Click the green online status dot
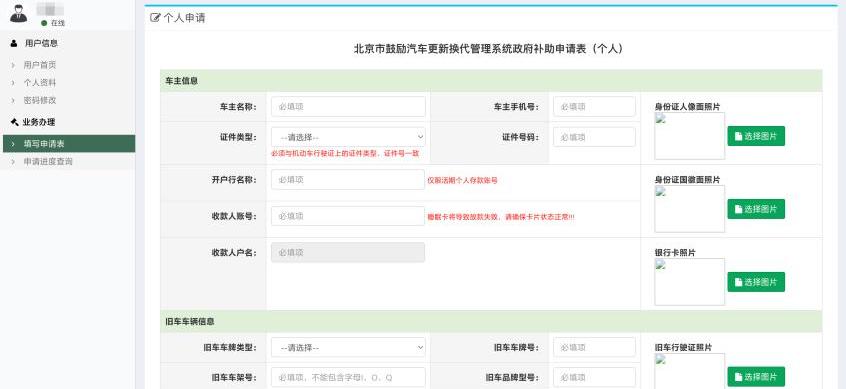This screenshot has height=389, width=846. tap(44, 23)
